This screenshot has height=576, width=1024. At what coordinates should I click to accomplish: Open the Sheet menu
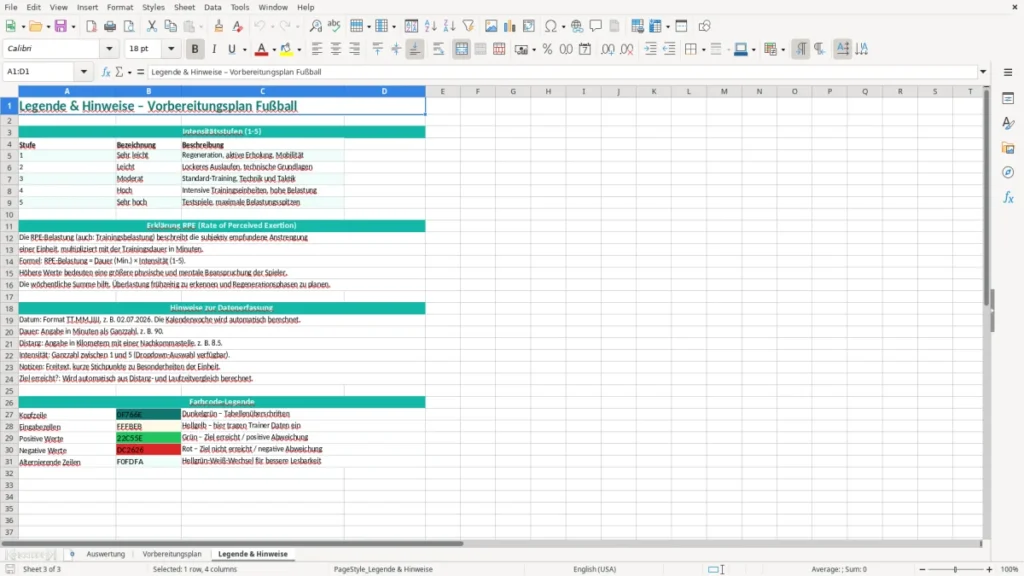184,7
